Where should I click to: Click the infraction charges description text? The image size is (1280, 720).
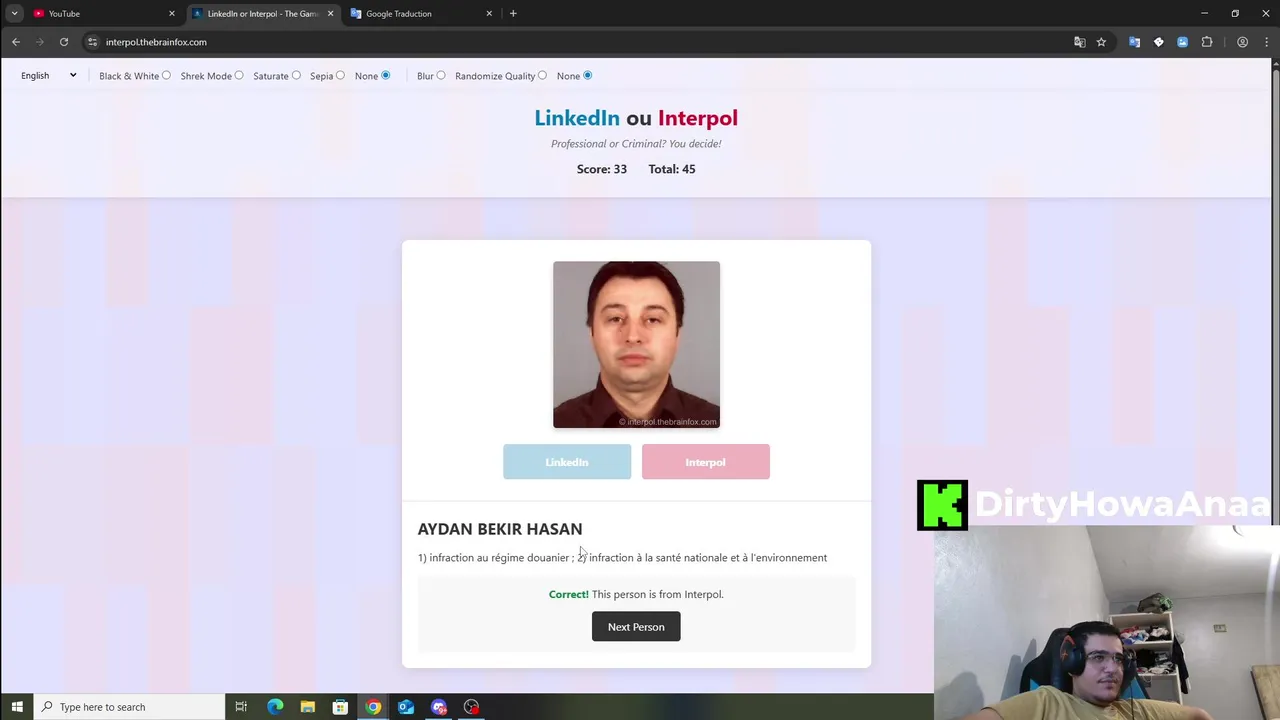[622, 558]
